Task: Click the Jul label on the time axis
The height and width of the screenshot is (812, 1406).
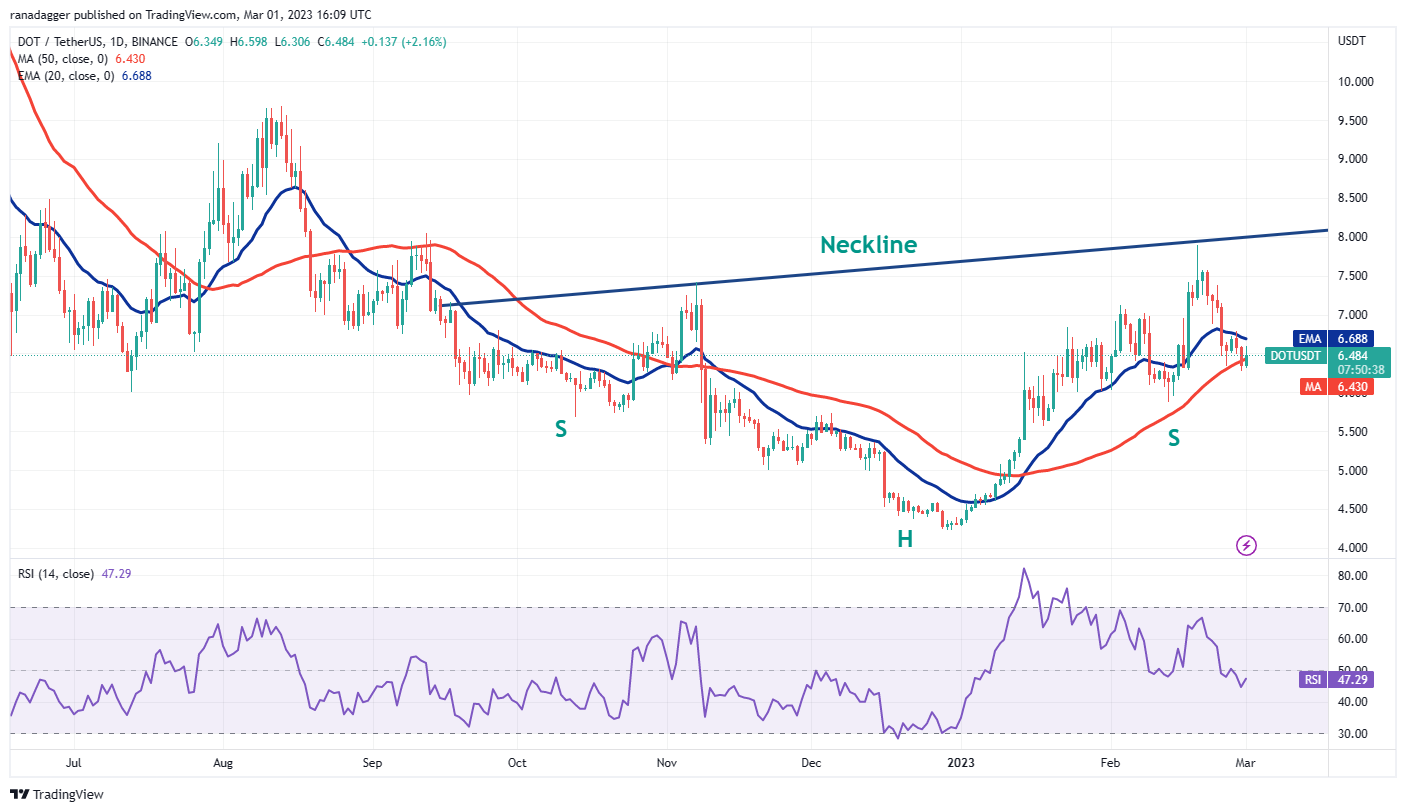Action: coord(75,762)
